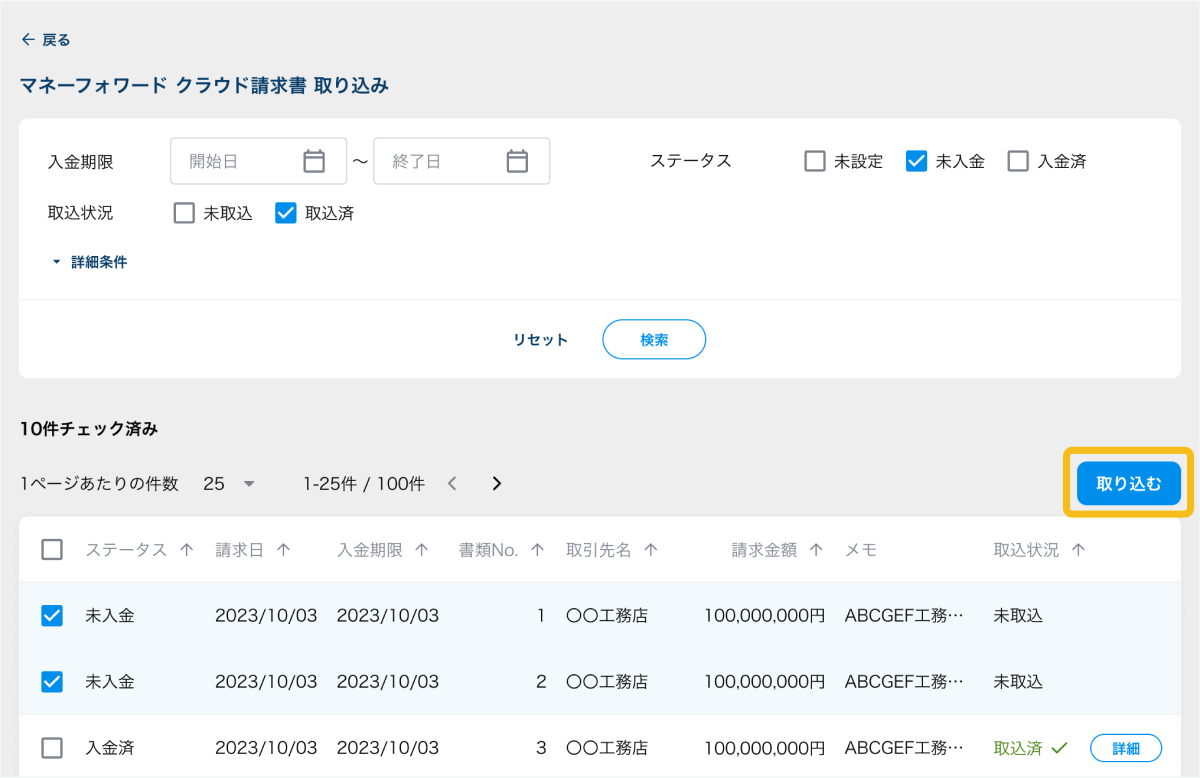Open the rows-per-page dropdown showing 25
1200x778 pixels.
(230, 484)
